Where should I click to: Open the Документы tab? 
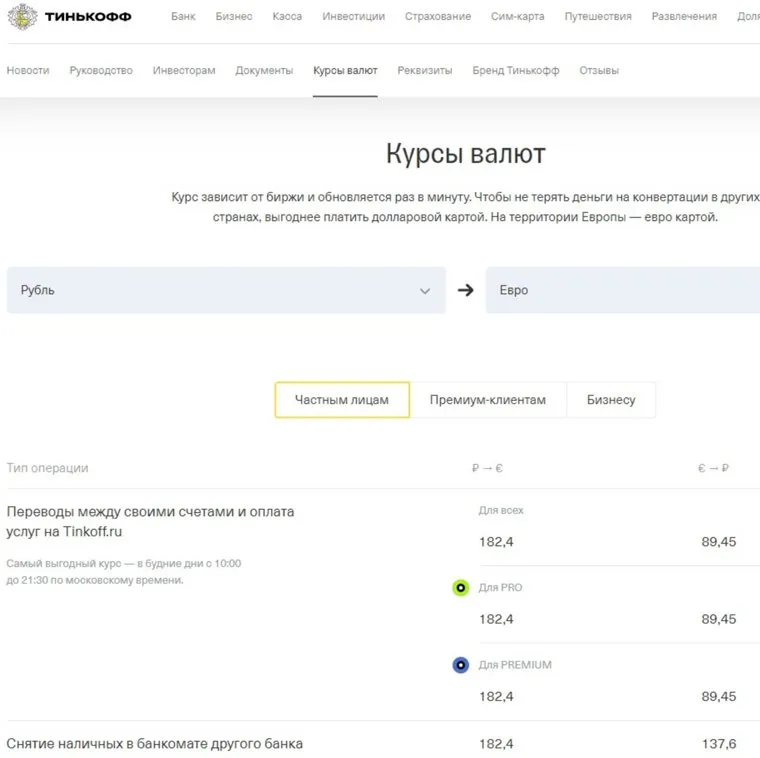coord(264,71)
